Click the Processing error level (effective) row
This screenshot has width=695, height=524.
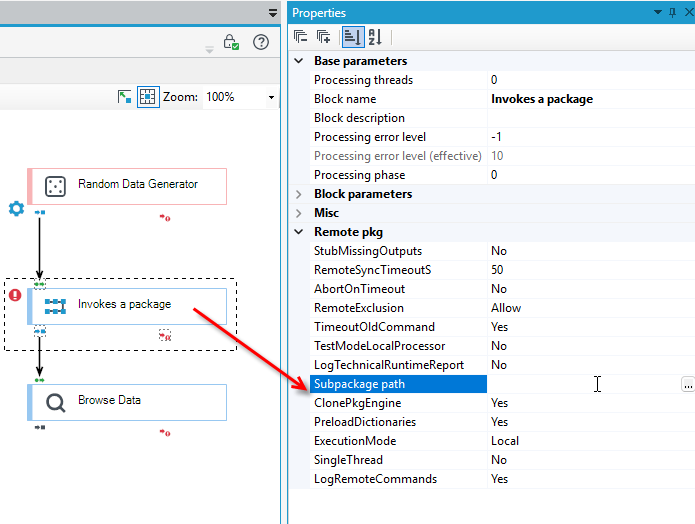coord(502,156)
